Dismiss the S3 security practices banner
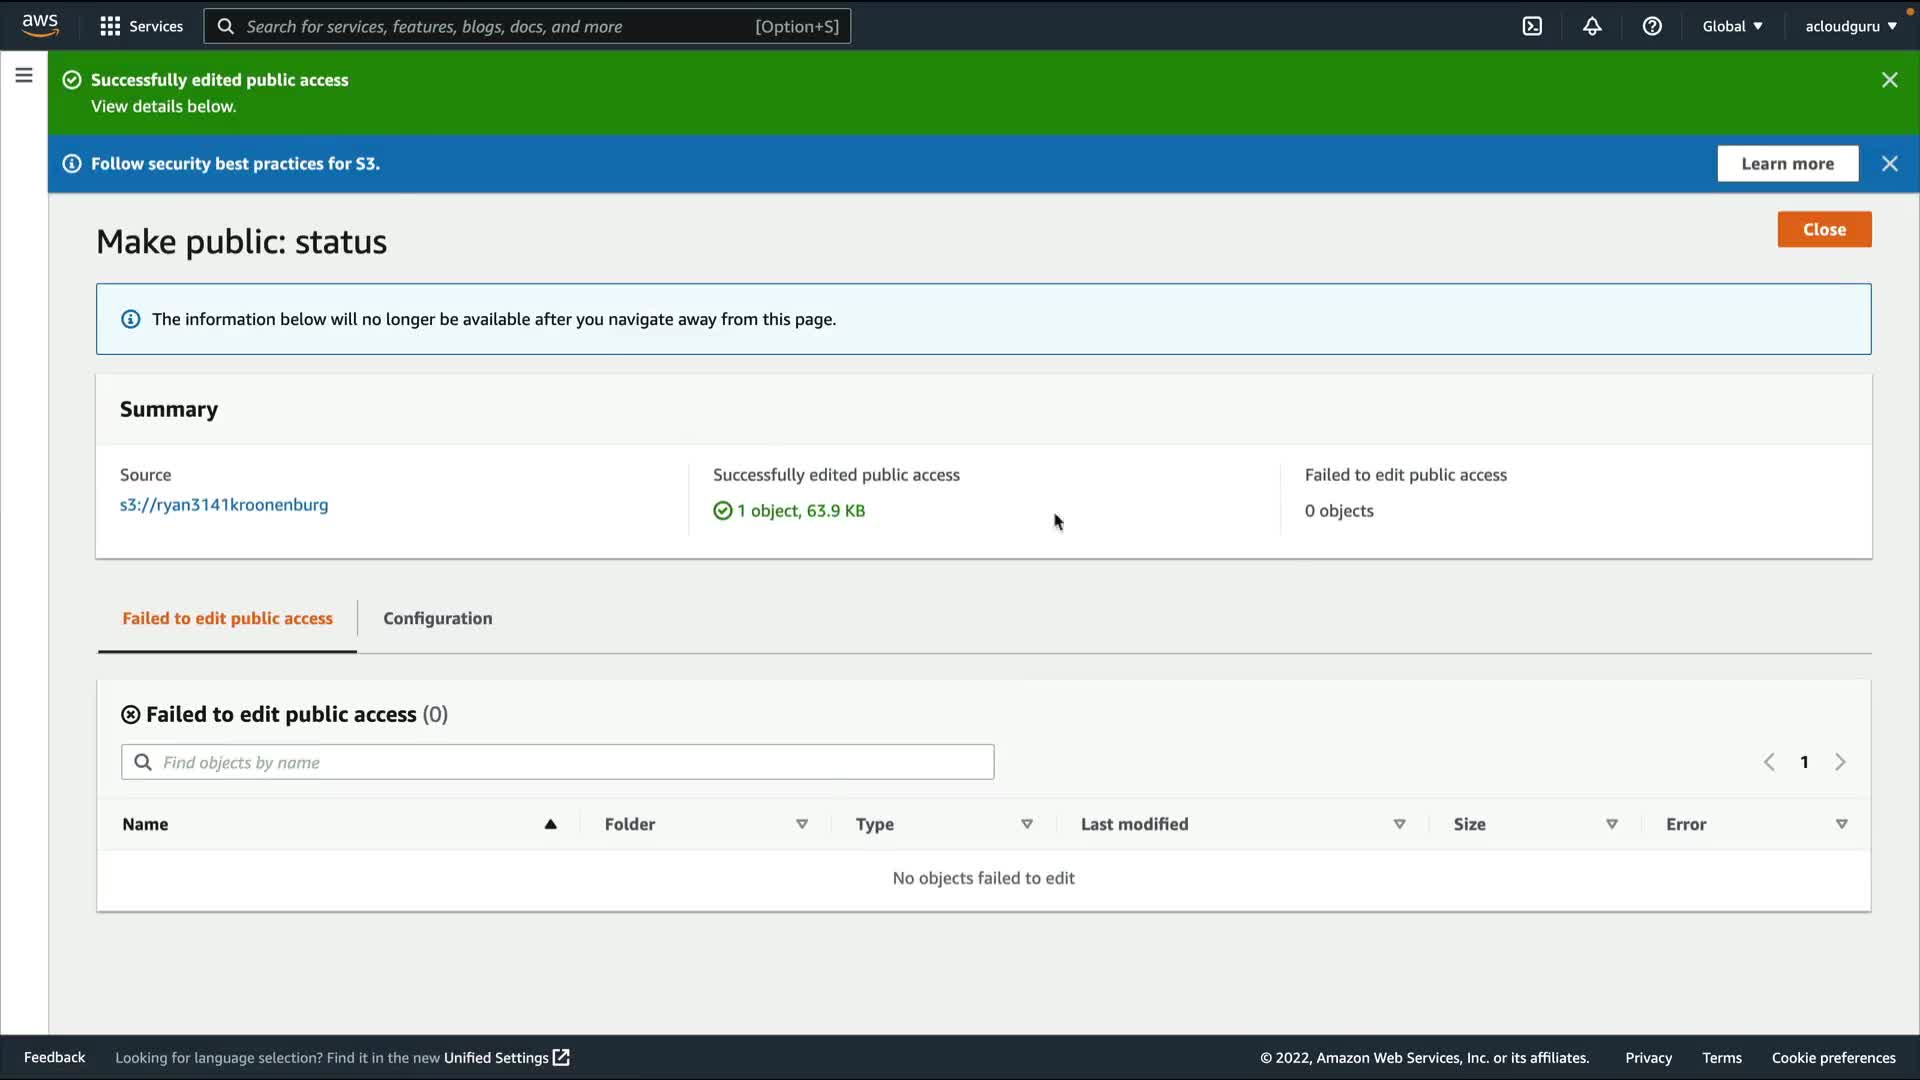 point(1889,164)
